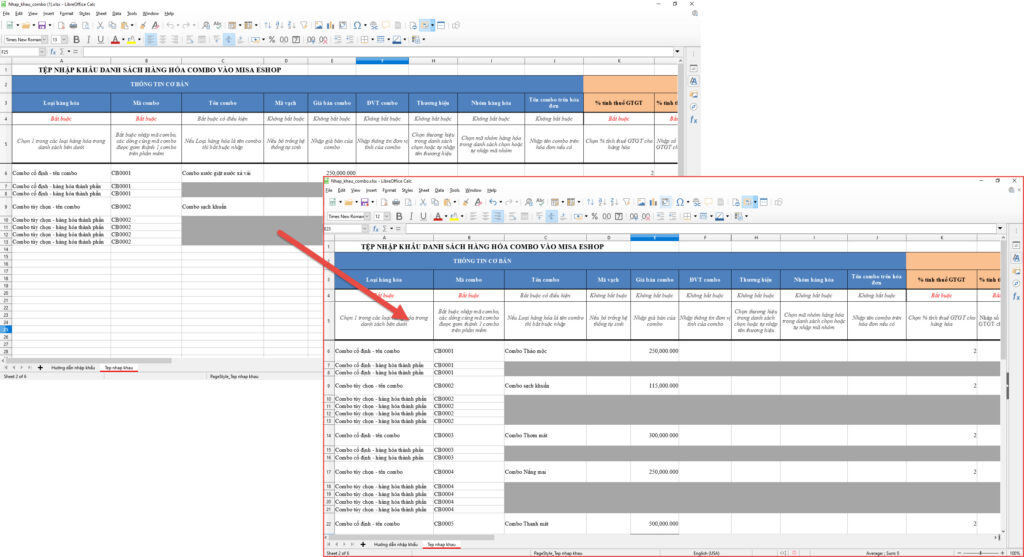Click the 'Tep nhap khau' sheet tab in the back window
This screenshot has width=1024, height=557.
[x=120, y=367]
